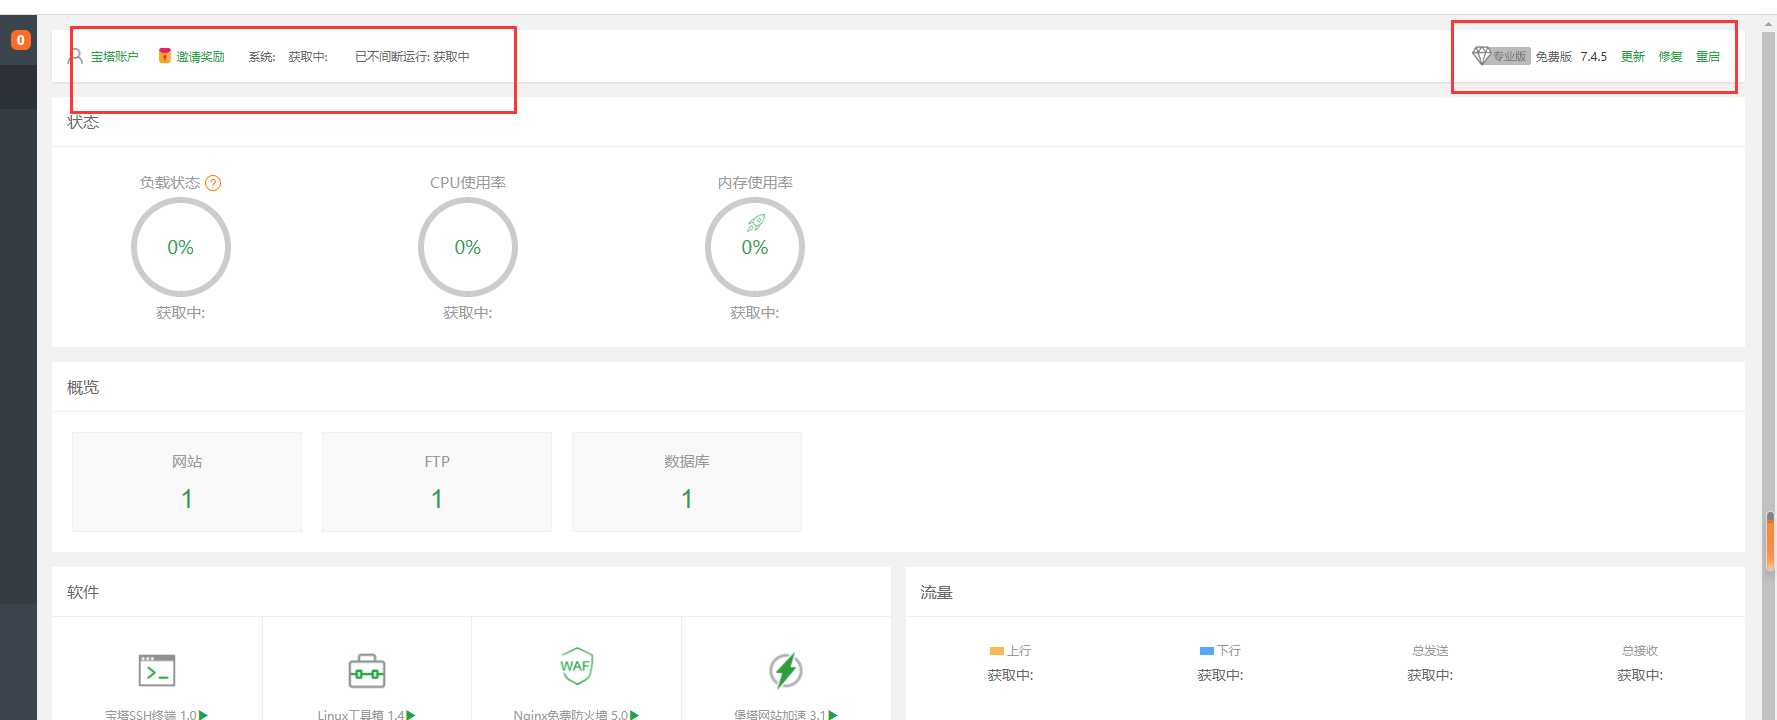Click the 负载状态 help question mark icon

click(x=213, y=183)
